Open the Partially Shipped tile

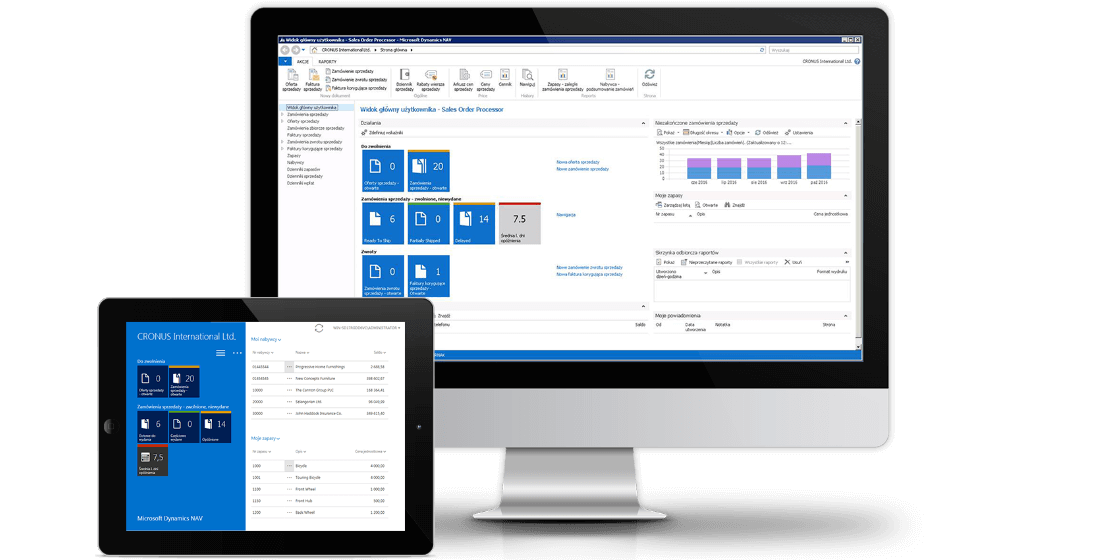tap(429, 224)
